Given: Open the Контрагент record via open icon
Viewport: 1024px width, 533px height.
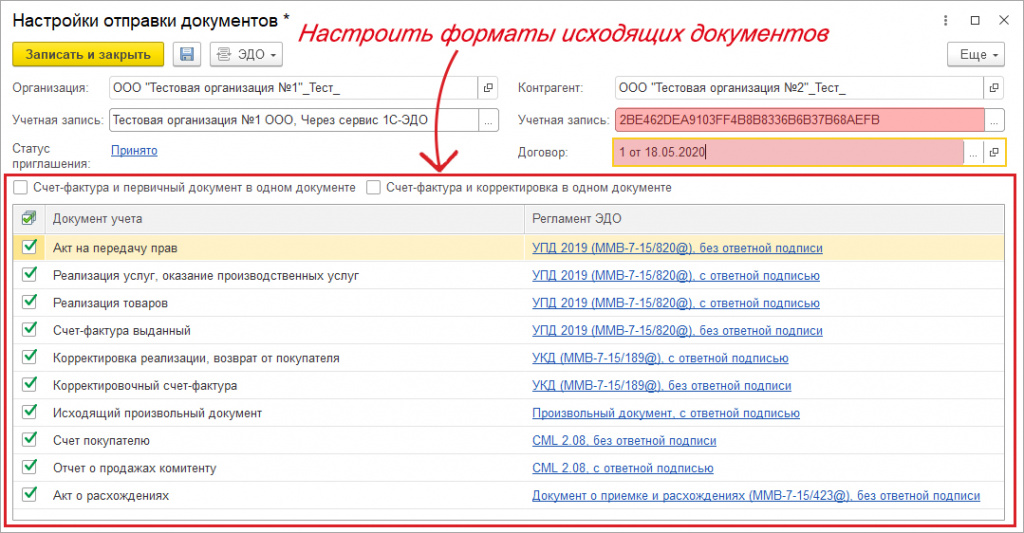Looking at the screenshot, I should 993,88.
